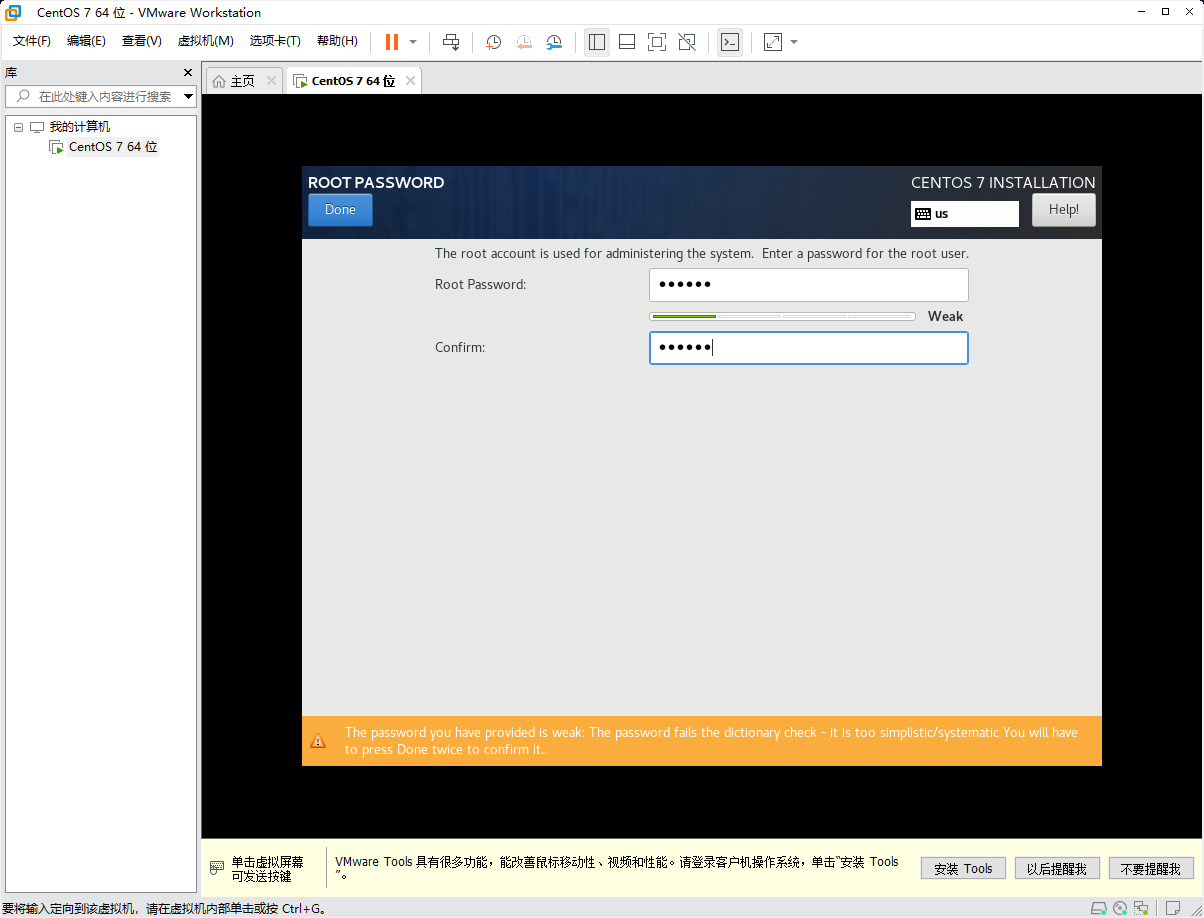This screenshot has height=918, width=1204.
Task: Click the password strength bar
Action: click(782, 316)
